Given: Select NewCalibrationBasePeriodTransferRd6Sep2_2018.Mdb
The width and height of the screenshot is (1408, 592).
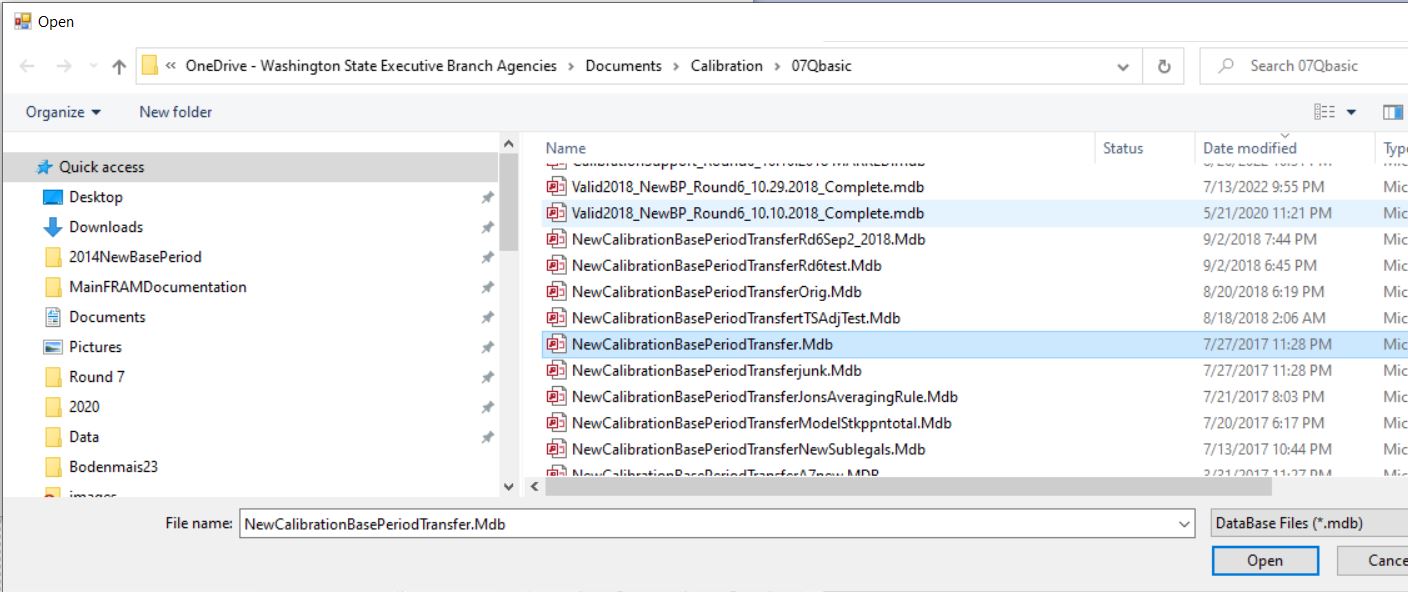Looking at the screenshot, I should (748, 239).
